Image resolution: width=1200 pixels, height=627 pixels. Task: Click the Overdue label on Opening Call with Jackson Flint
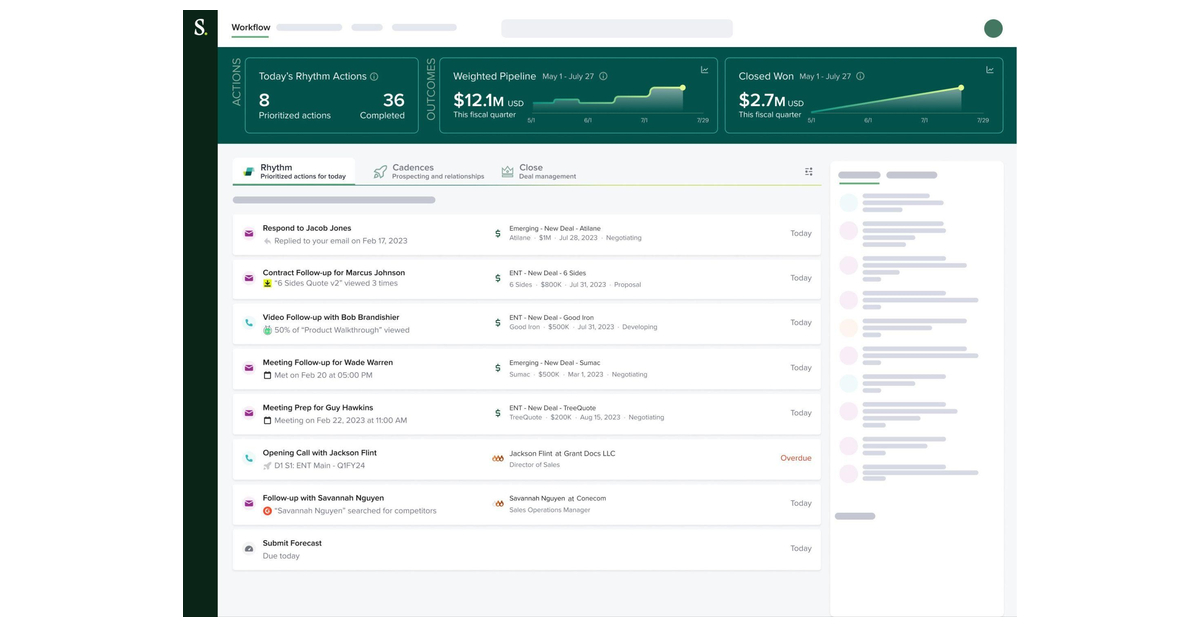tap(795, 458)
